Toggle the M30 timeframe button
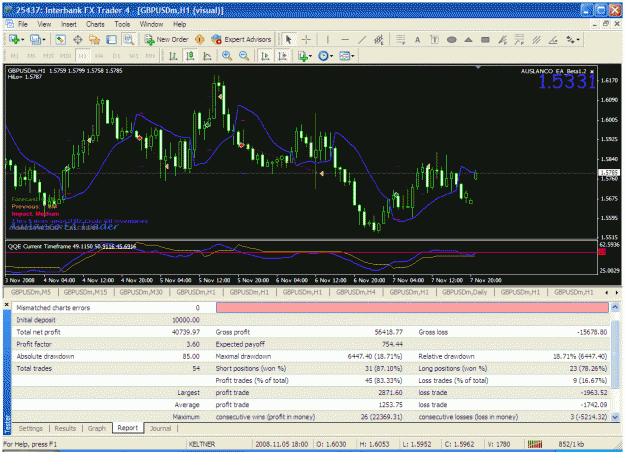The image size is (625, 452). [x=65, y=56]
